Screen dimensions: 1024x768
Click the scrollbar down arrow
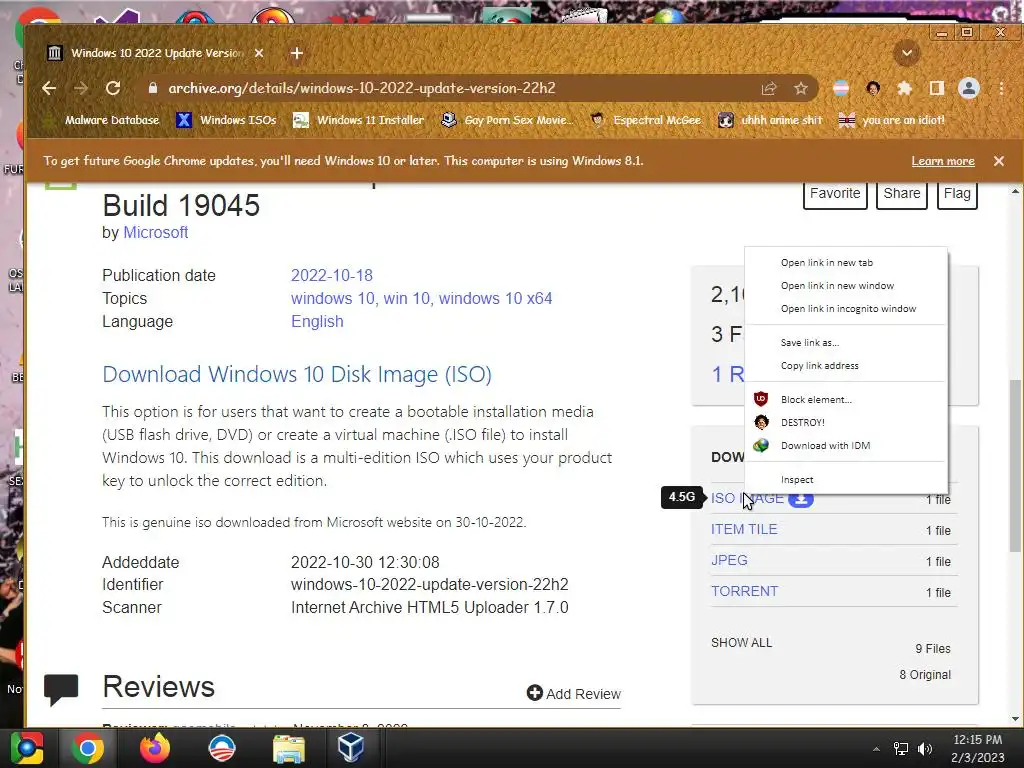click(1015, 719)
